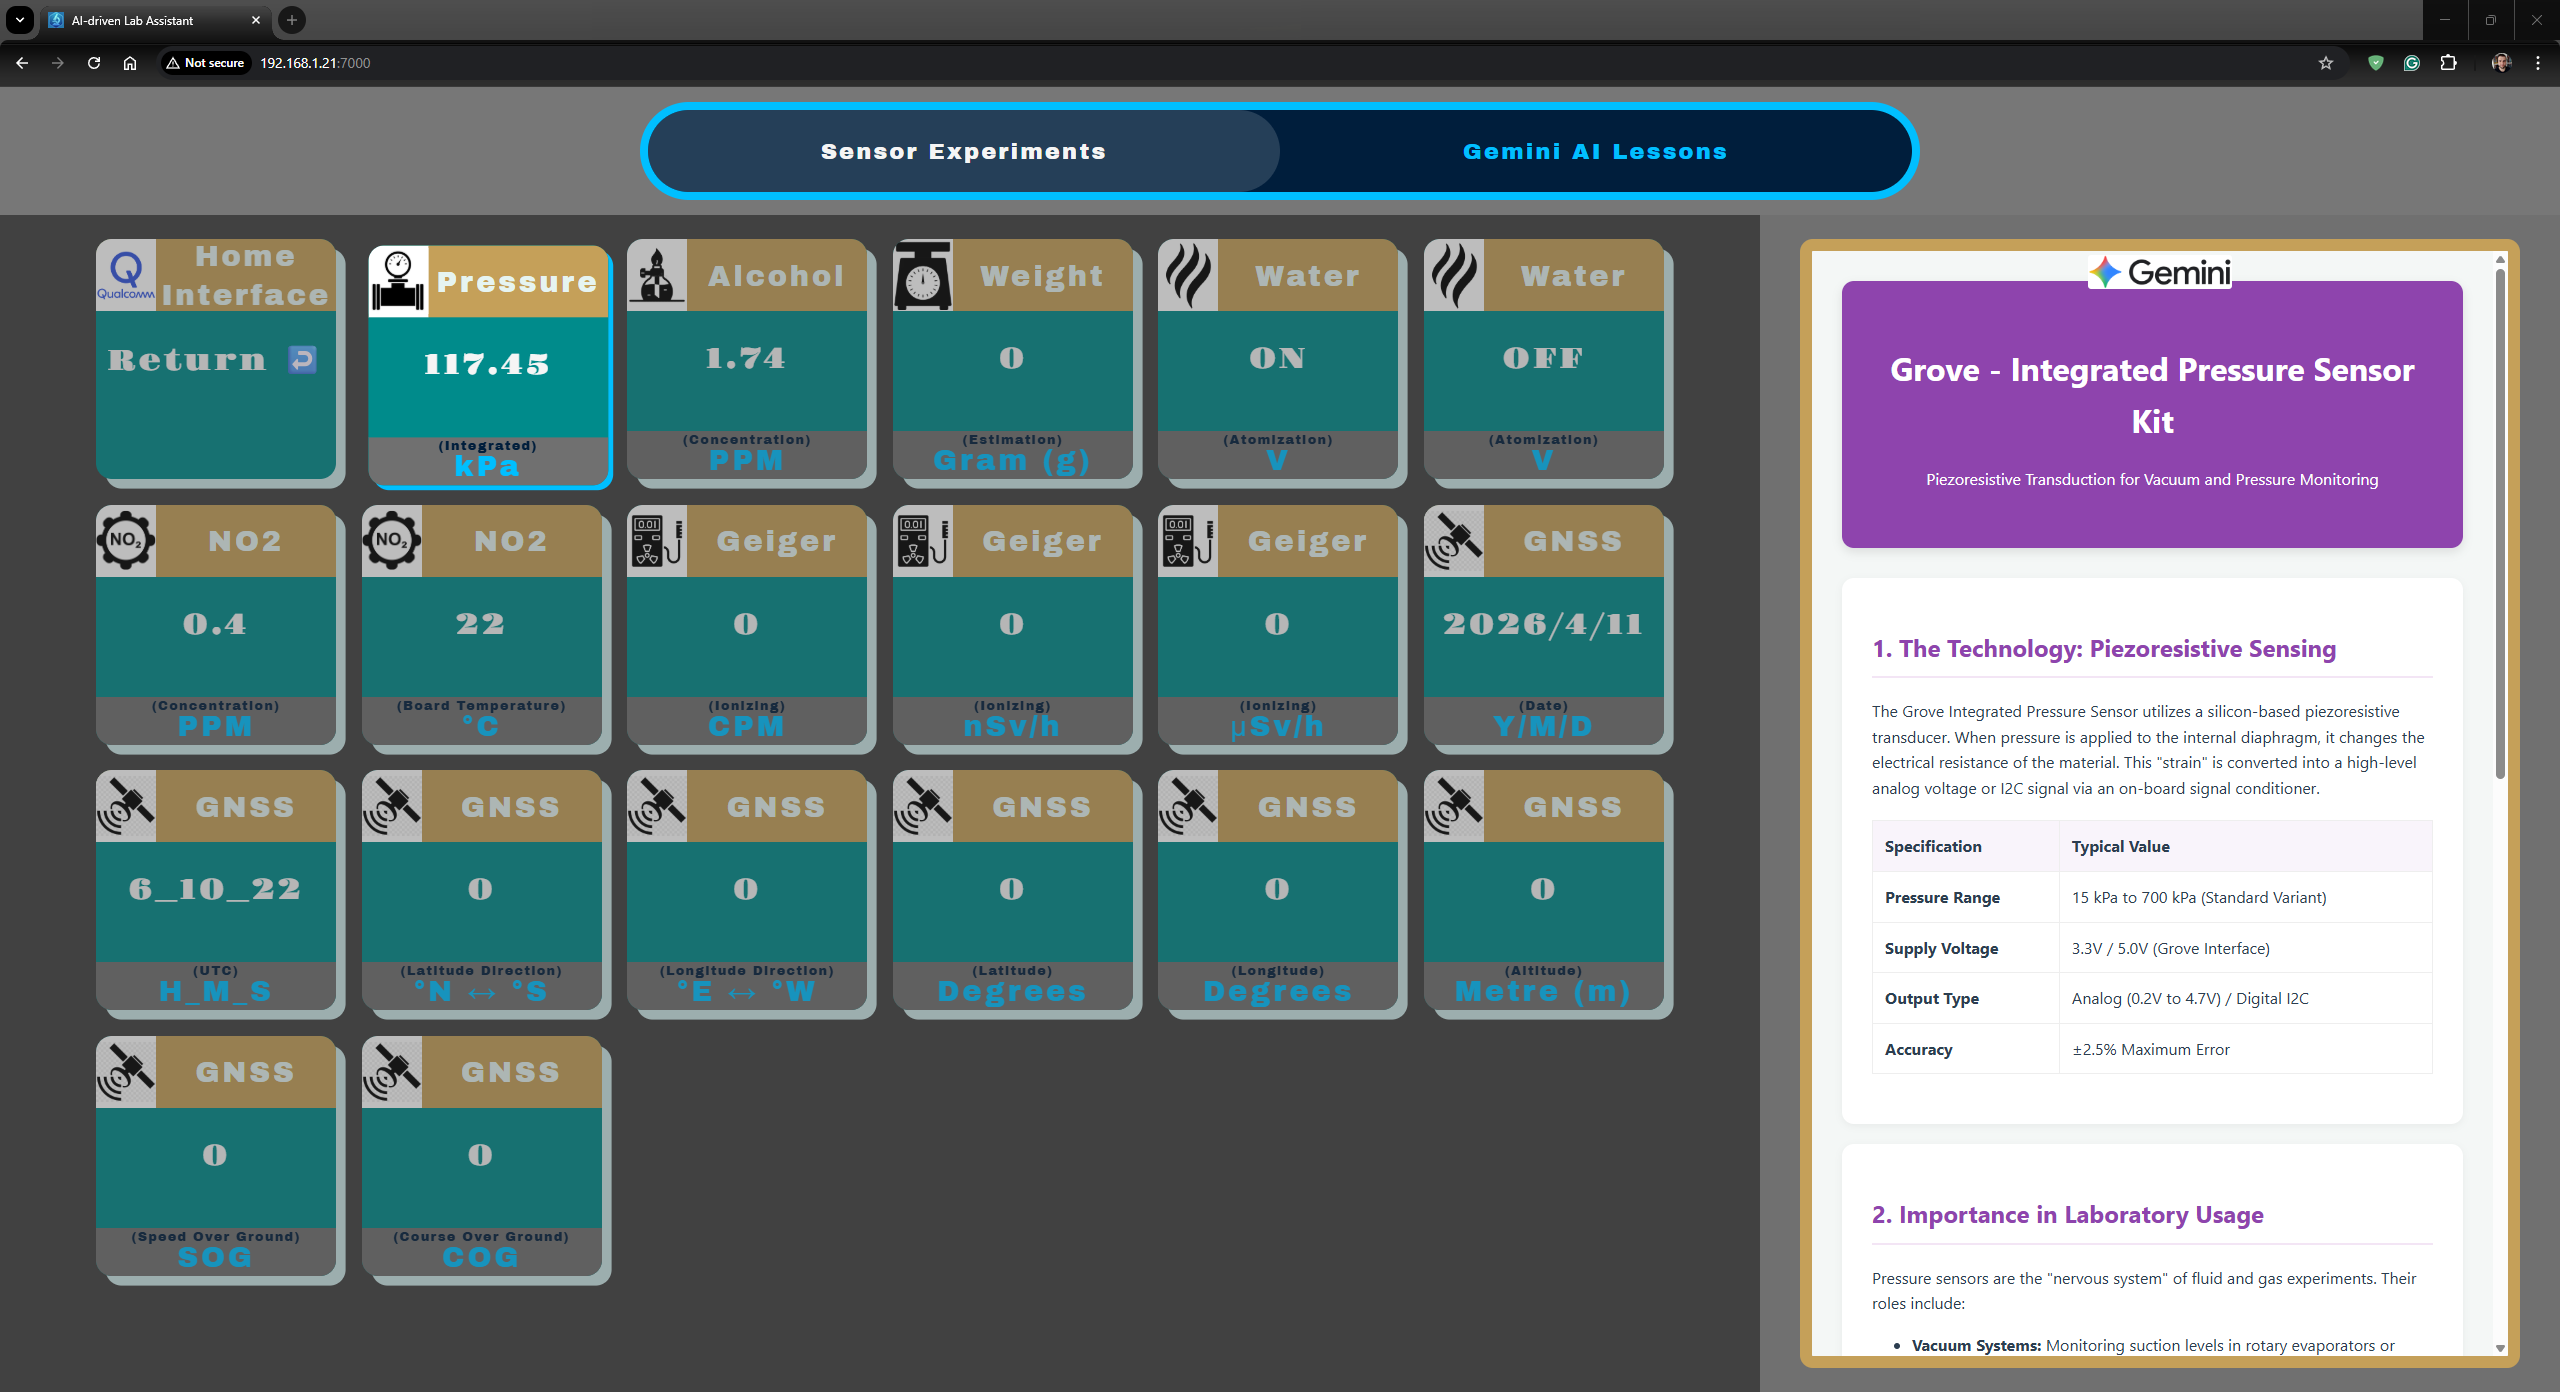Open the browser Extensions puzzle icon
This screenshot has height=1392, width=2560.
coord(2448,63)
